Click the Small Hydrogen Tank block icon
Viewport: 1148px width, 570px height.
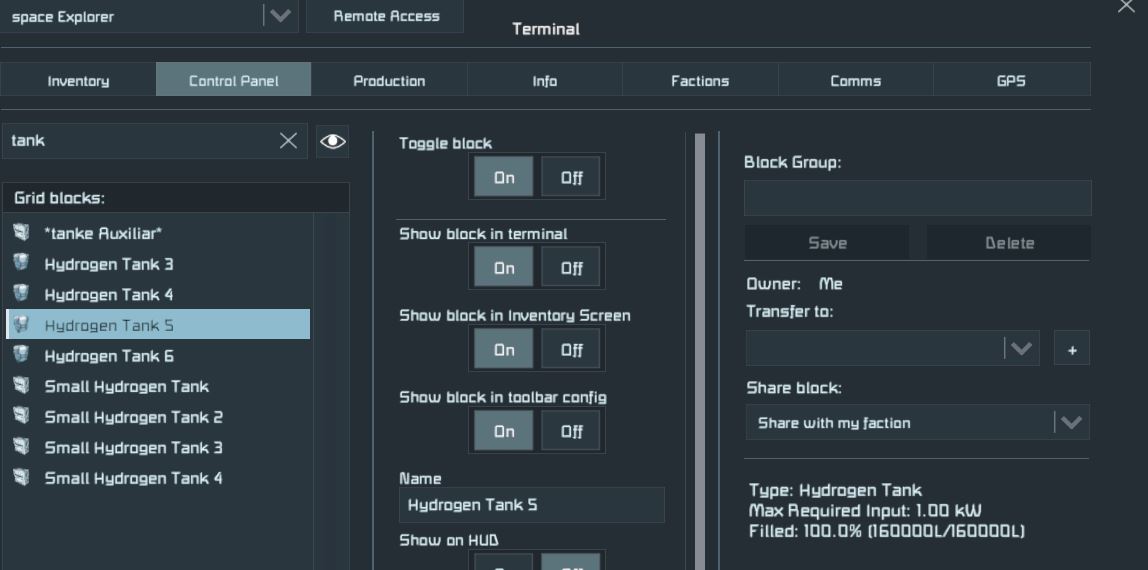(22, 386)
